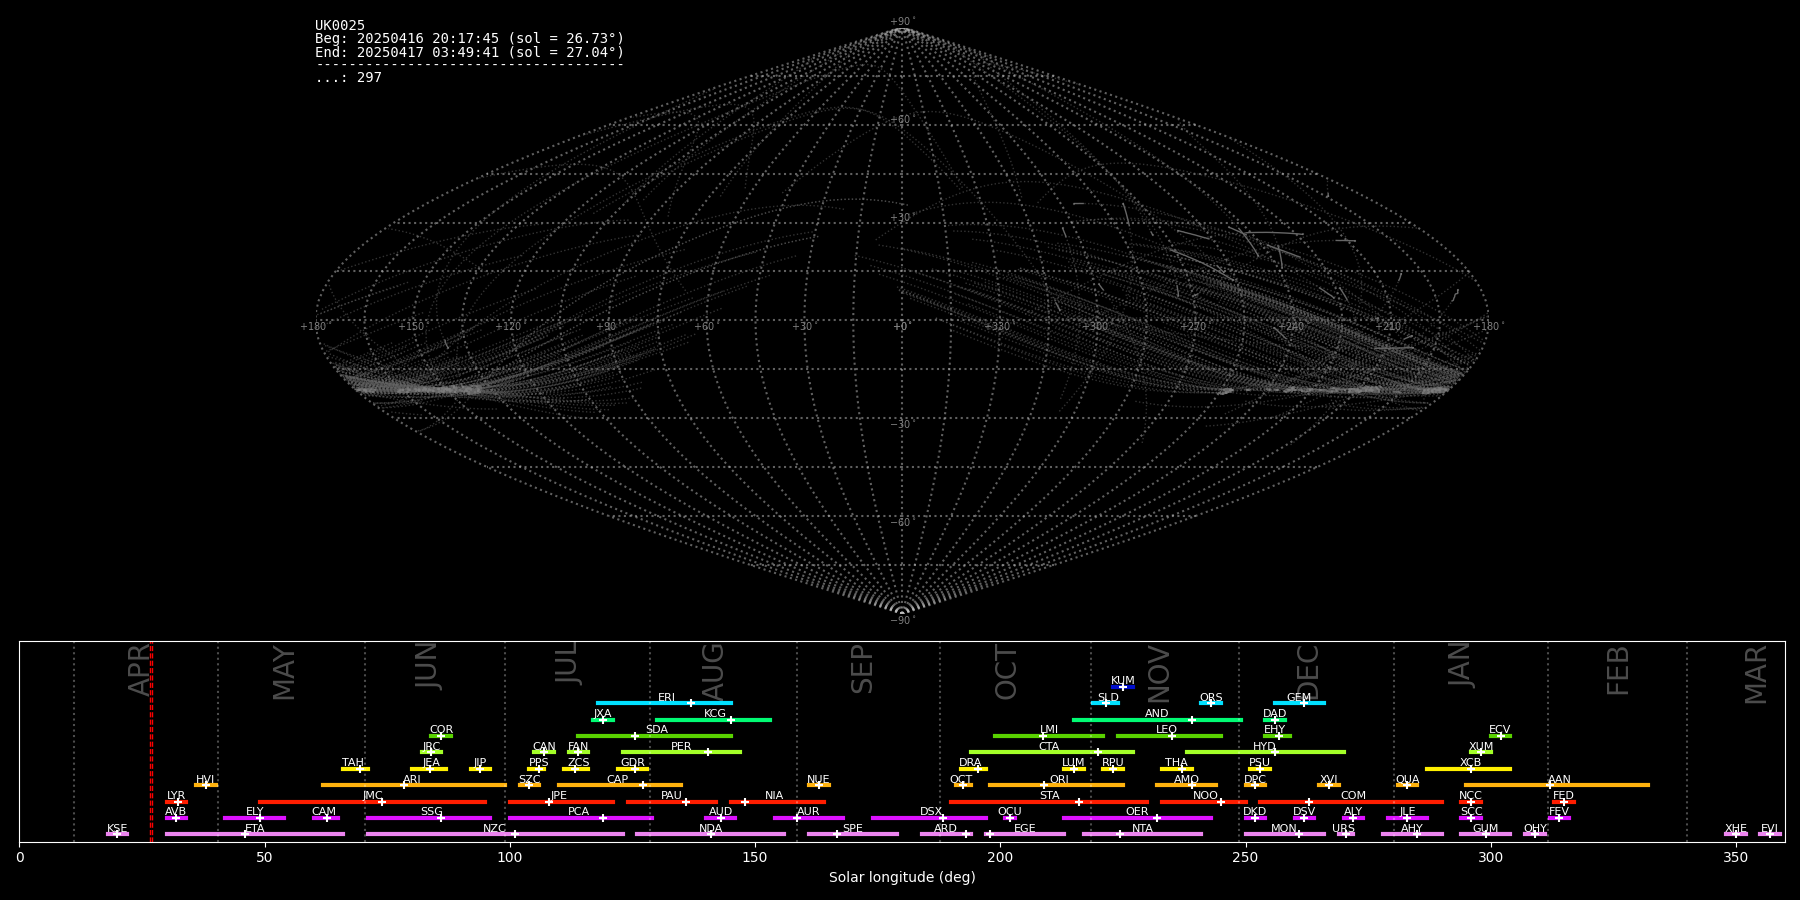Click the SDA shower label
This screenshot has width=1800, height=900.
tap(657, 730)
